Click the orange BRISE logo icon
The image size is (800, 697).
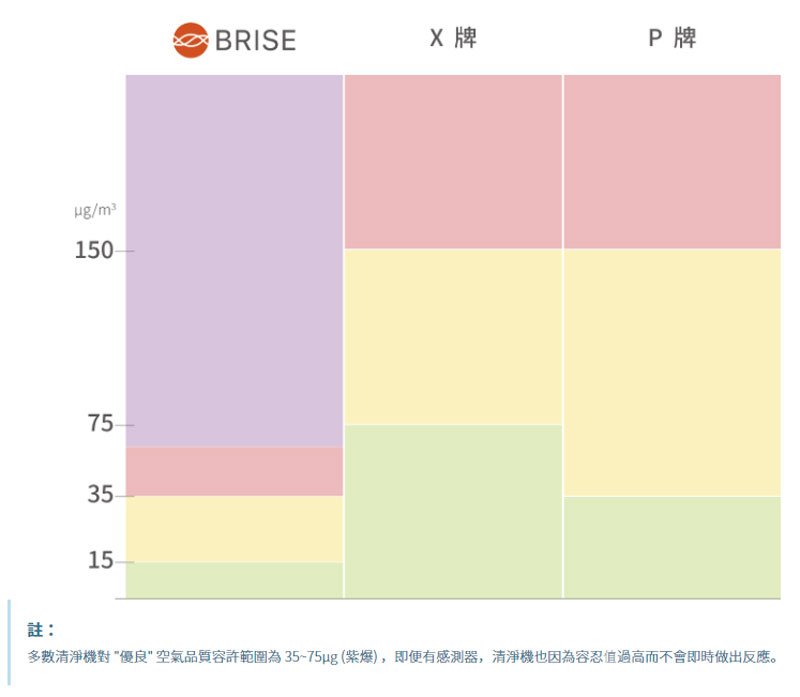tap(190, 40)
